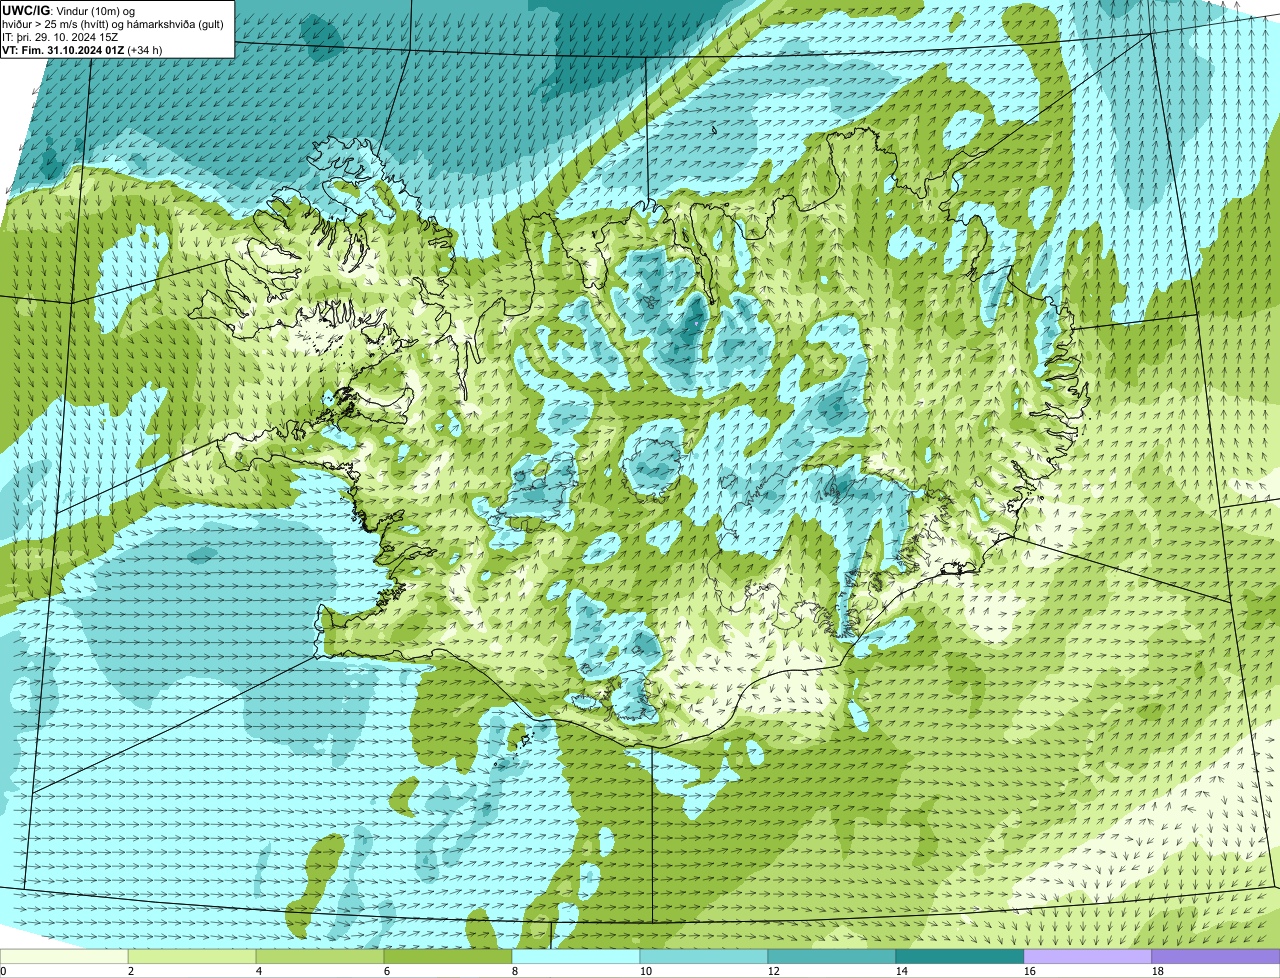Click the legend scale label '2'
The height and width of the screenshot is (978, 1280).
tap(131, 971)
